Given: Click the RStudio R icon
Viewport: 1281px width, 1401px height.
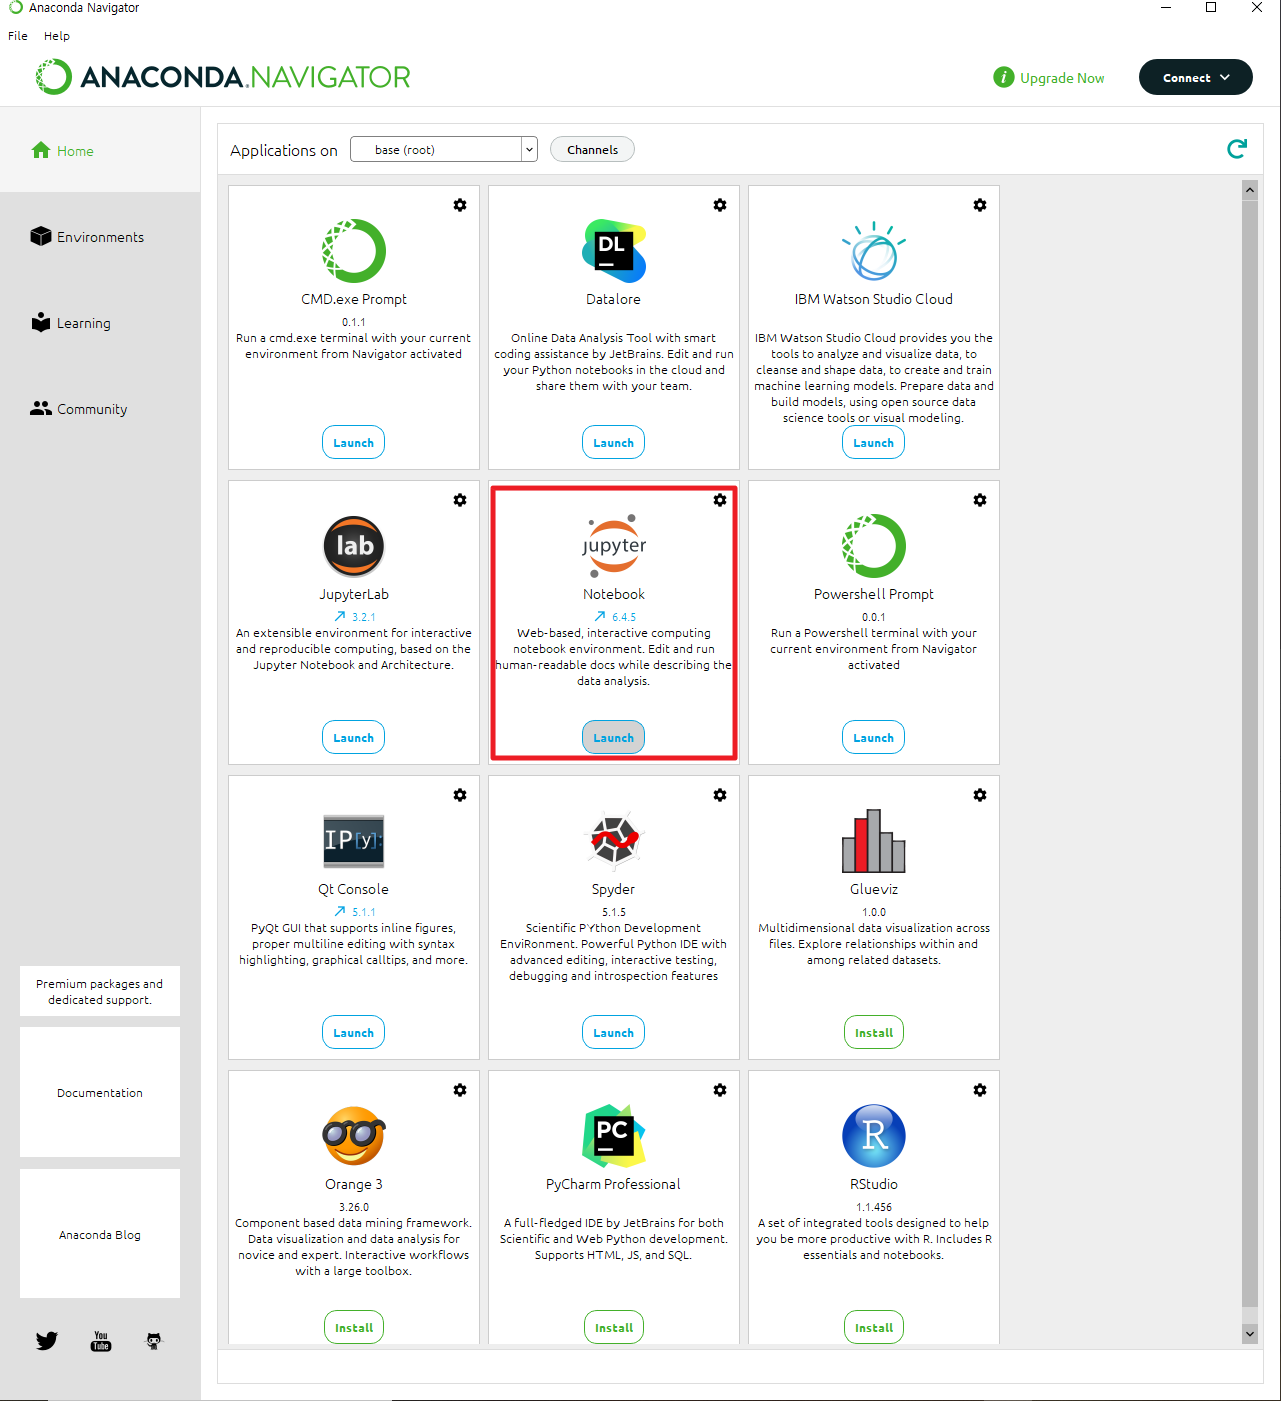Looking at the screenshot, I should coord(874,1136).
